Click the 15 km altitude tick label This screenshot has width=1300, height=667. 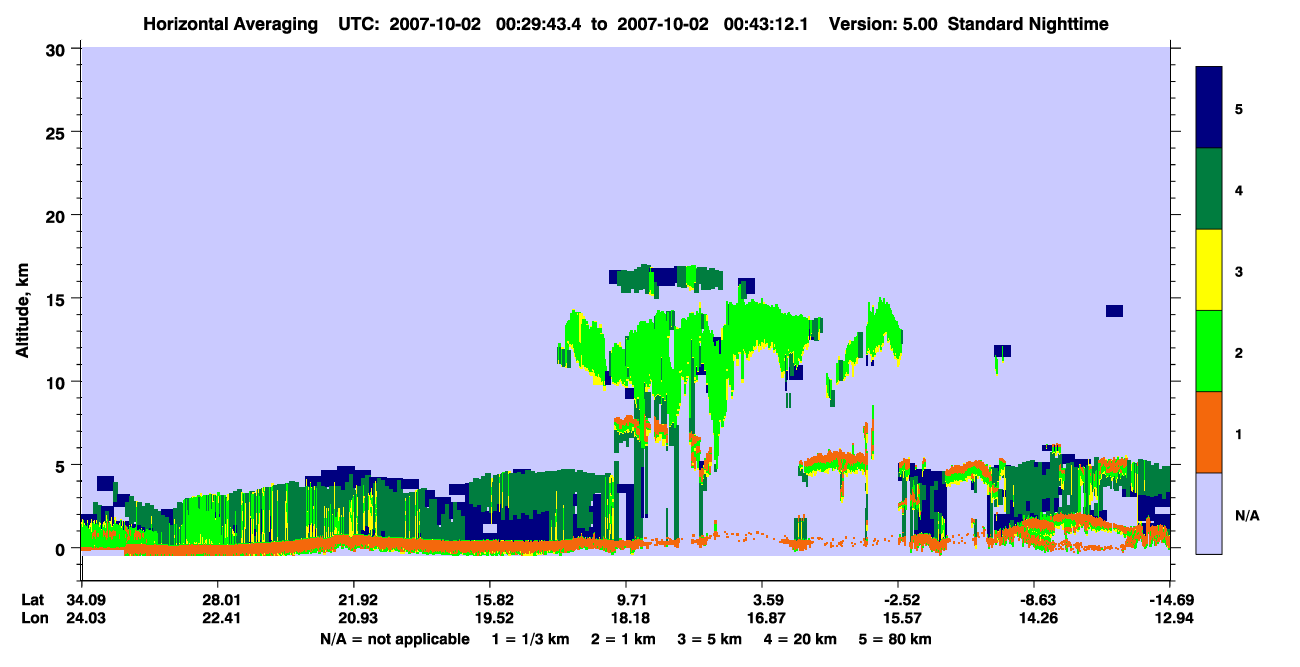coord(56,299)
